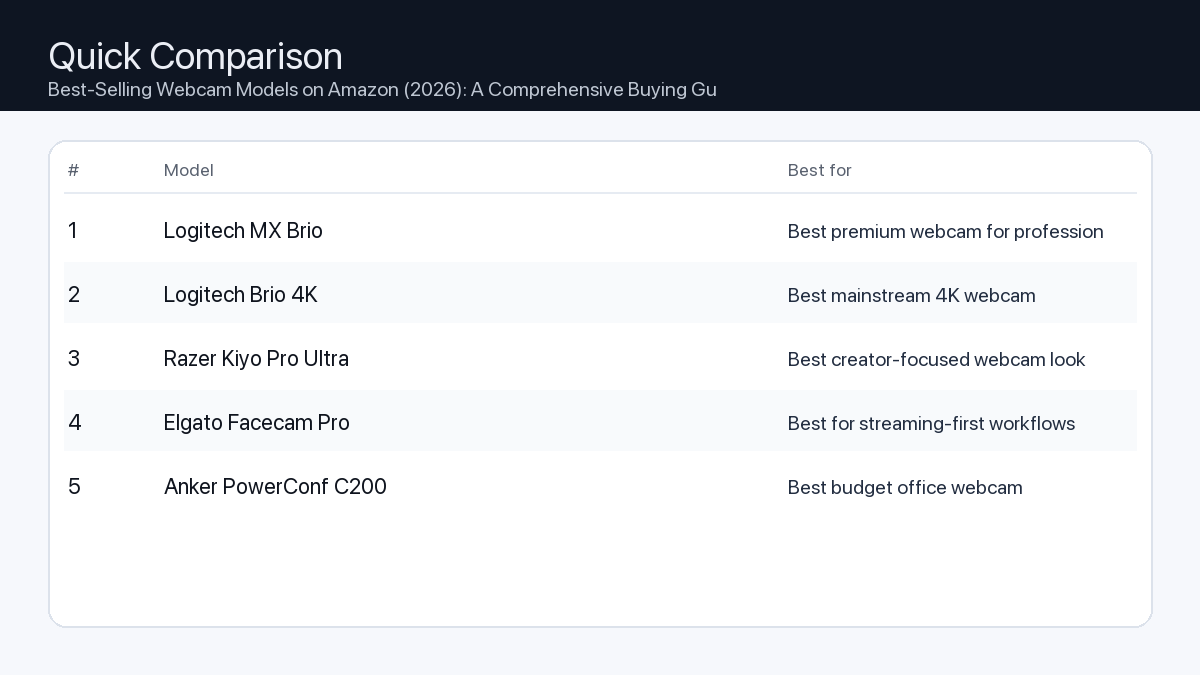
Task: Click the Model column header
Action: click(x=189, y=170)
